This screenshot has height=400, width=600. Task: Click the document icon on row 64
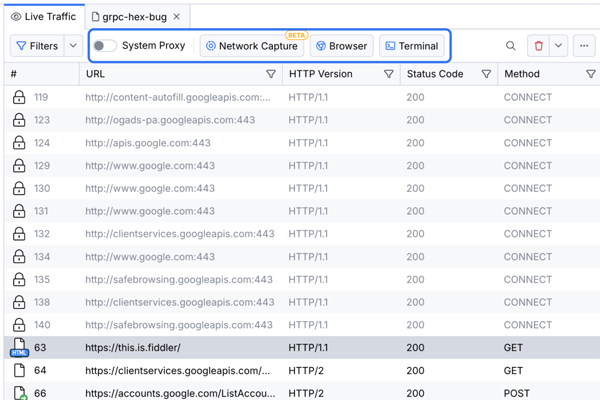(19, 371)
